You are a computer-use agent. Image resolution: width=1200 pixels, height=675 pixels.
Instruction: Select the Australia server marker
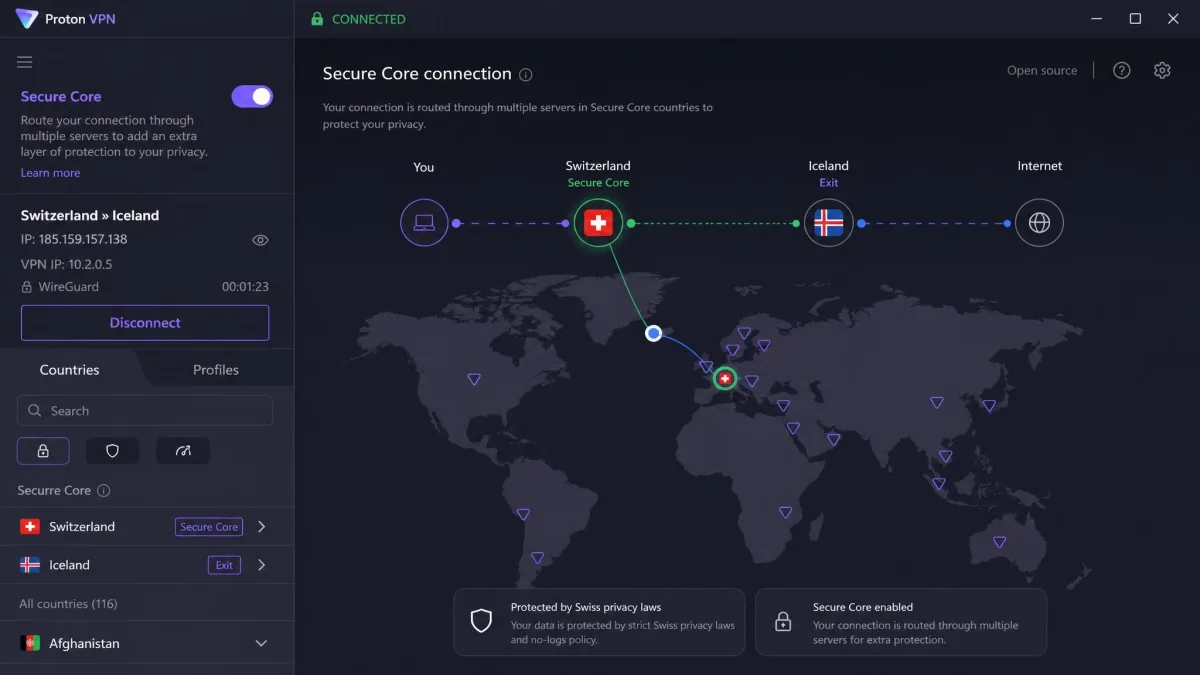click(999, 542)
